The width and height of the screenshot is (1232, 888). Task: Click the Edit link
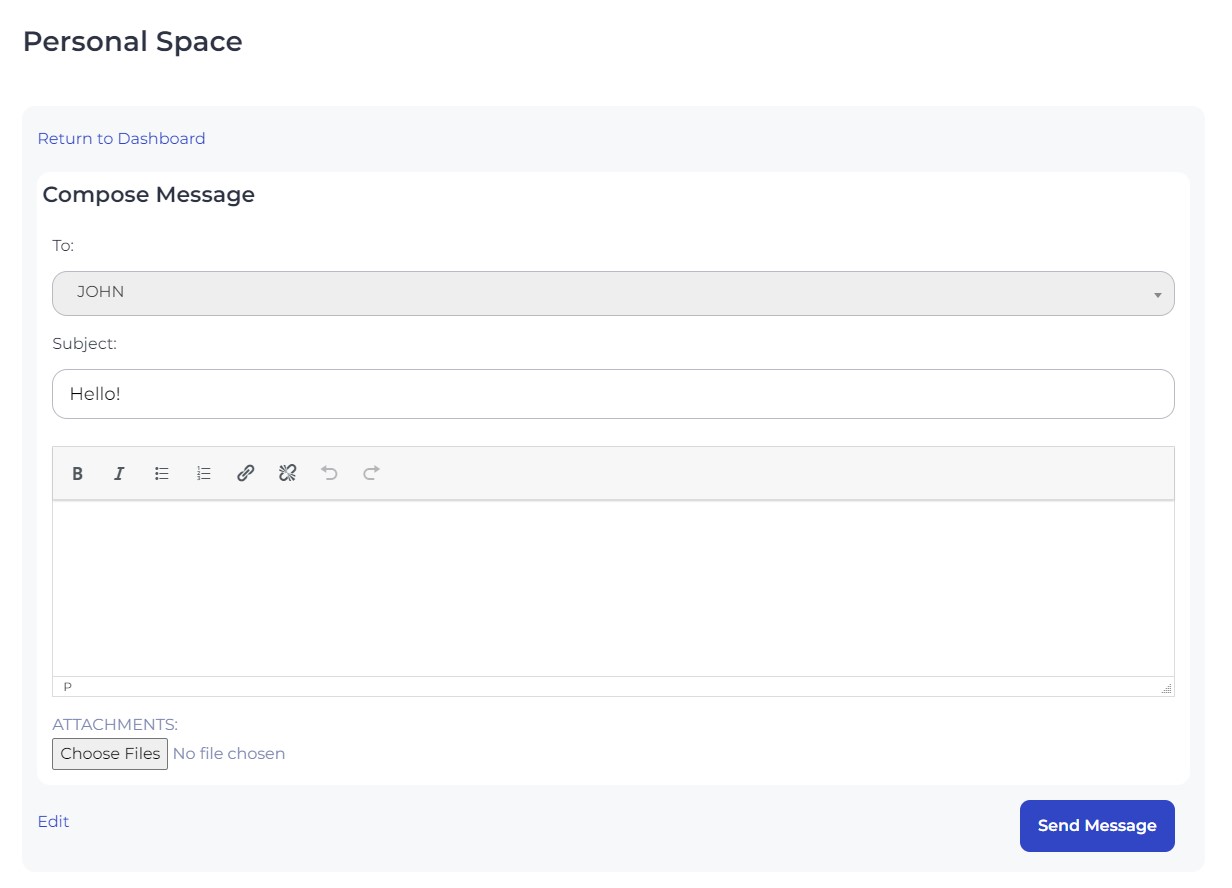(x=53, y=822)
